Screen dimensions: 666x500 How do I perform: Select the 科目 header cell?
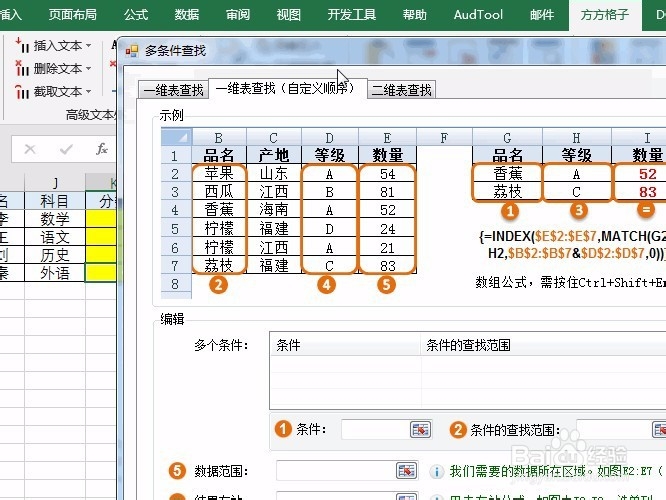point(55,201)
